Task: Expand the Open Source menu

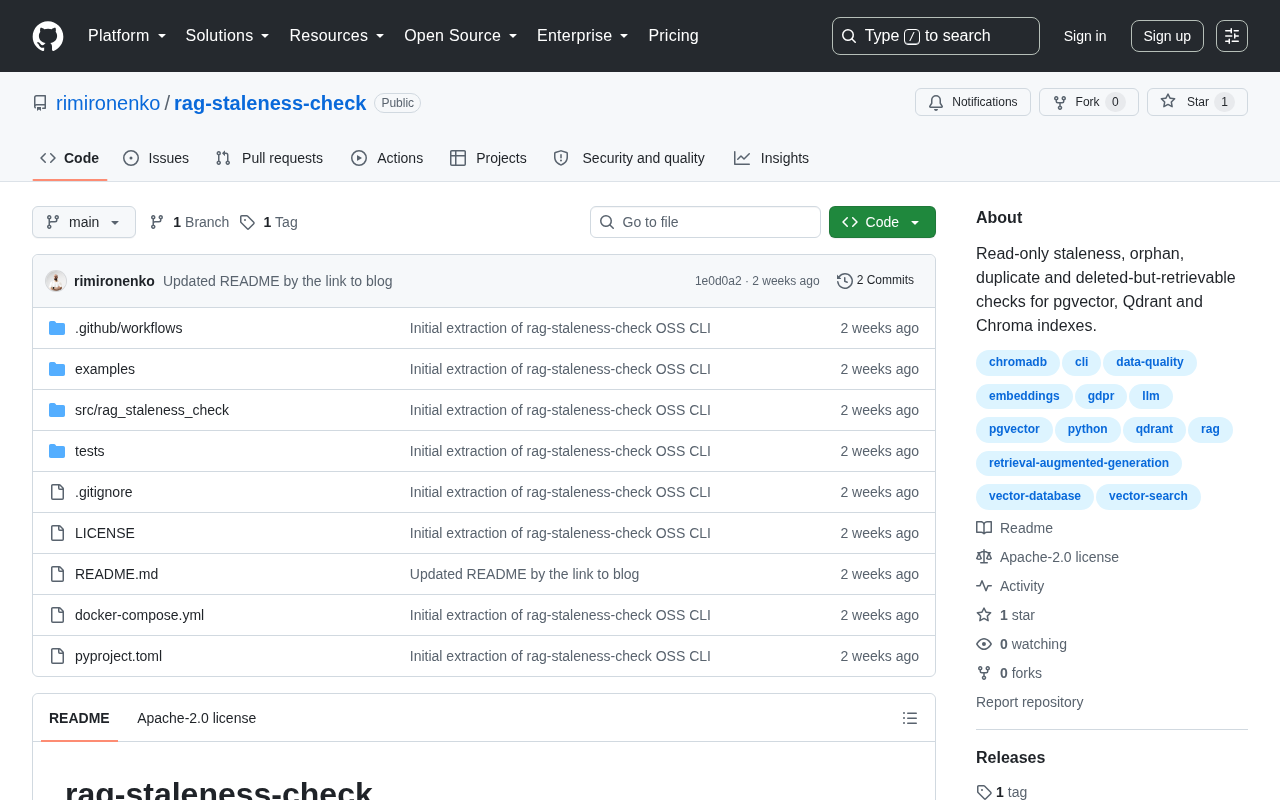Action: tap(461, 36)
